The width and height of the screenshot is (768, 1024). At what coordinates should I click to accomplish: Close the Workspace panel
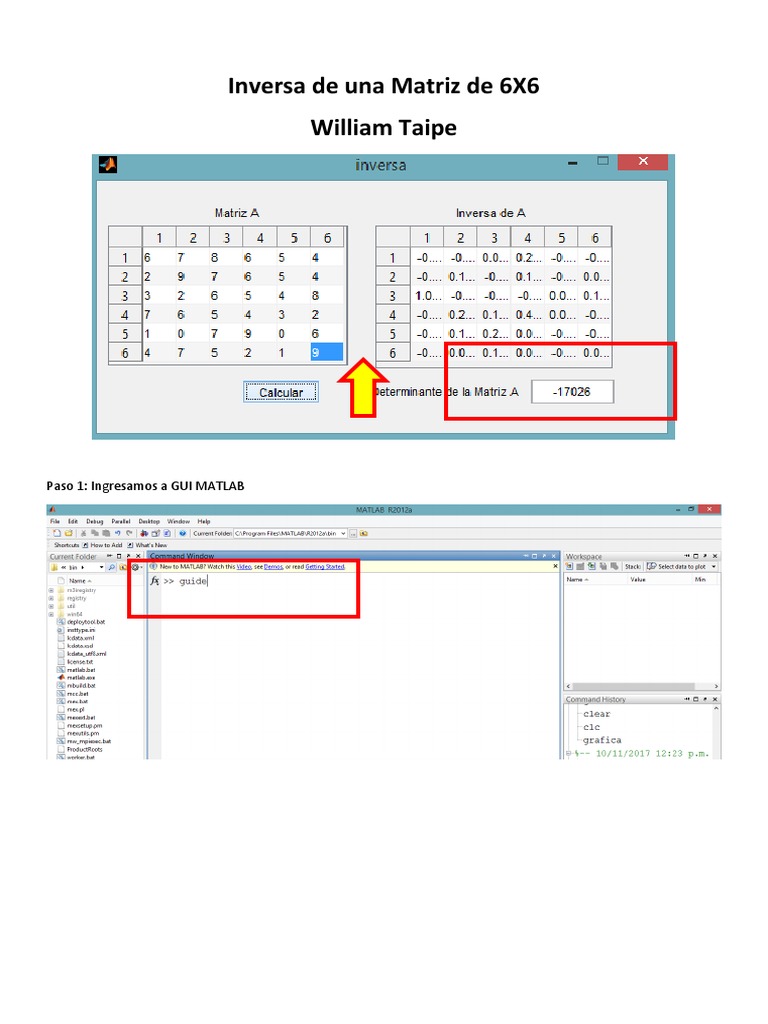[x=715, y=556]
